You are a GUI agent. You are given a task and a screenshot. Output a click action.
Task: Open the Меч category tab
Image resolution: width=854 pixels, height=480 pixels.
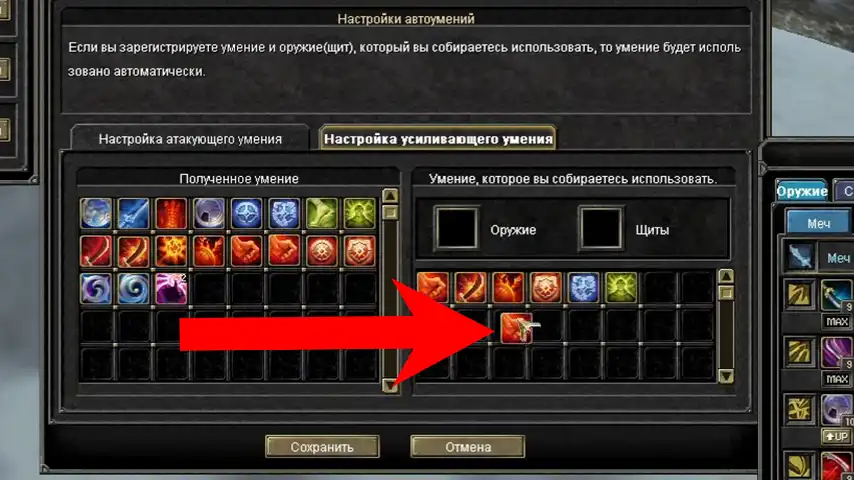819,223
